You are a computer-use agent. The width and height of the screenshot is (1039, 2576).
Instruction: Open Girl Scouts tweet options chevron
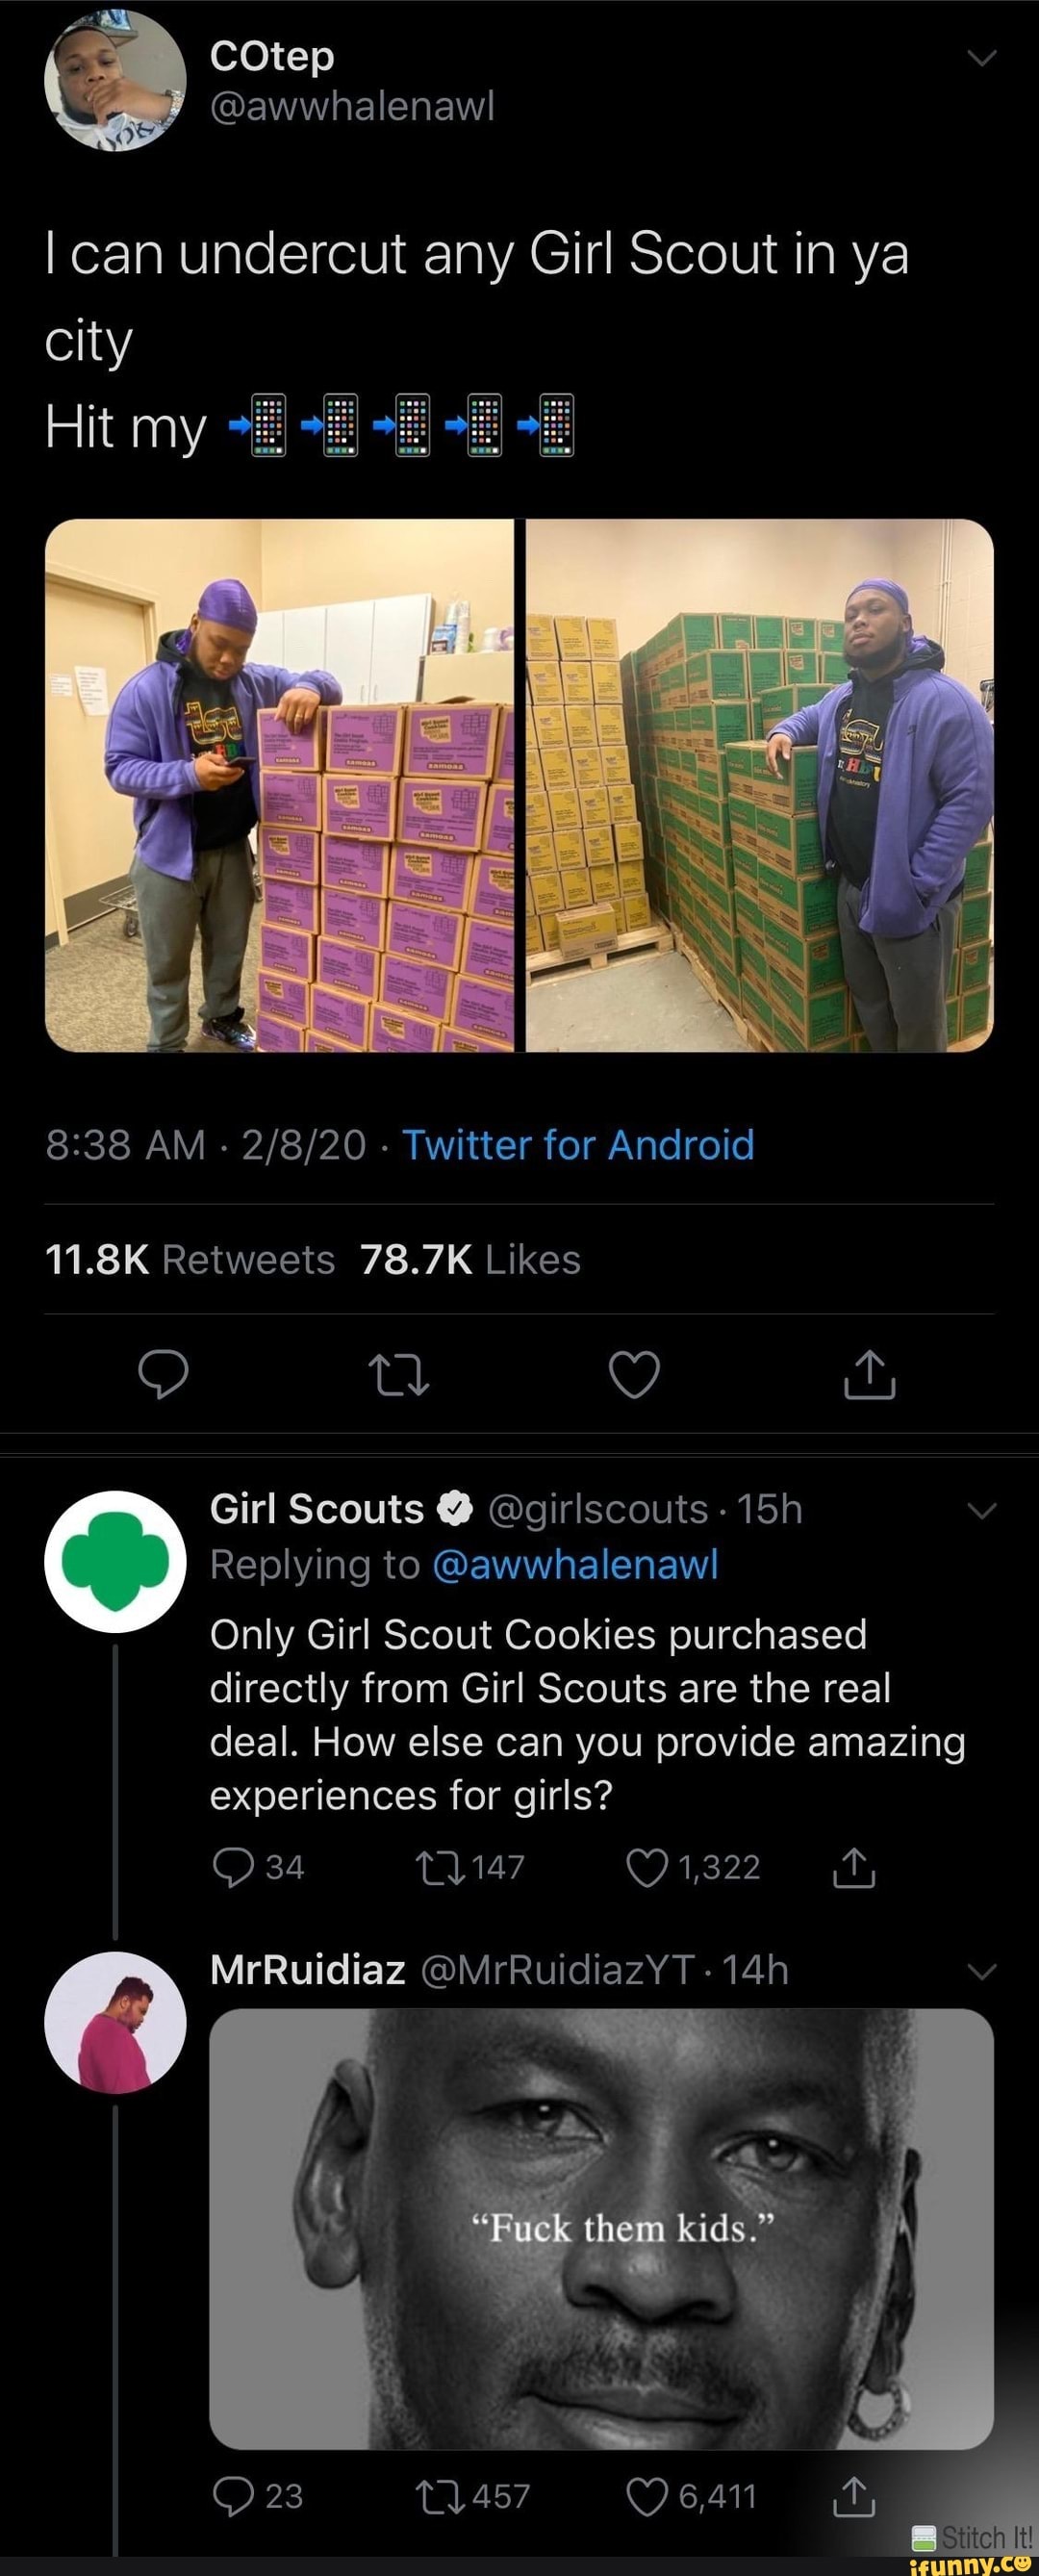[x=983, y=1511]
